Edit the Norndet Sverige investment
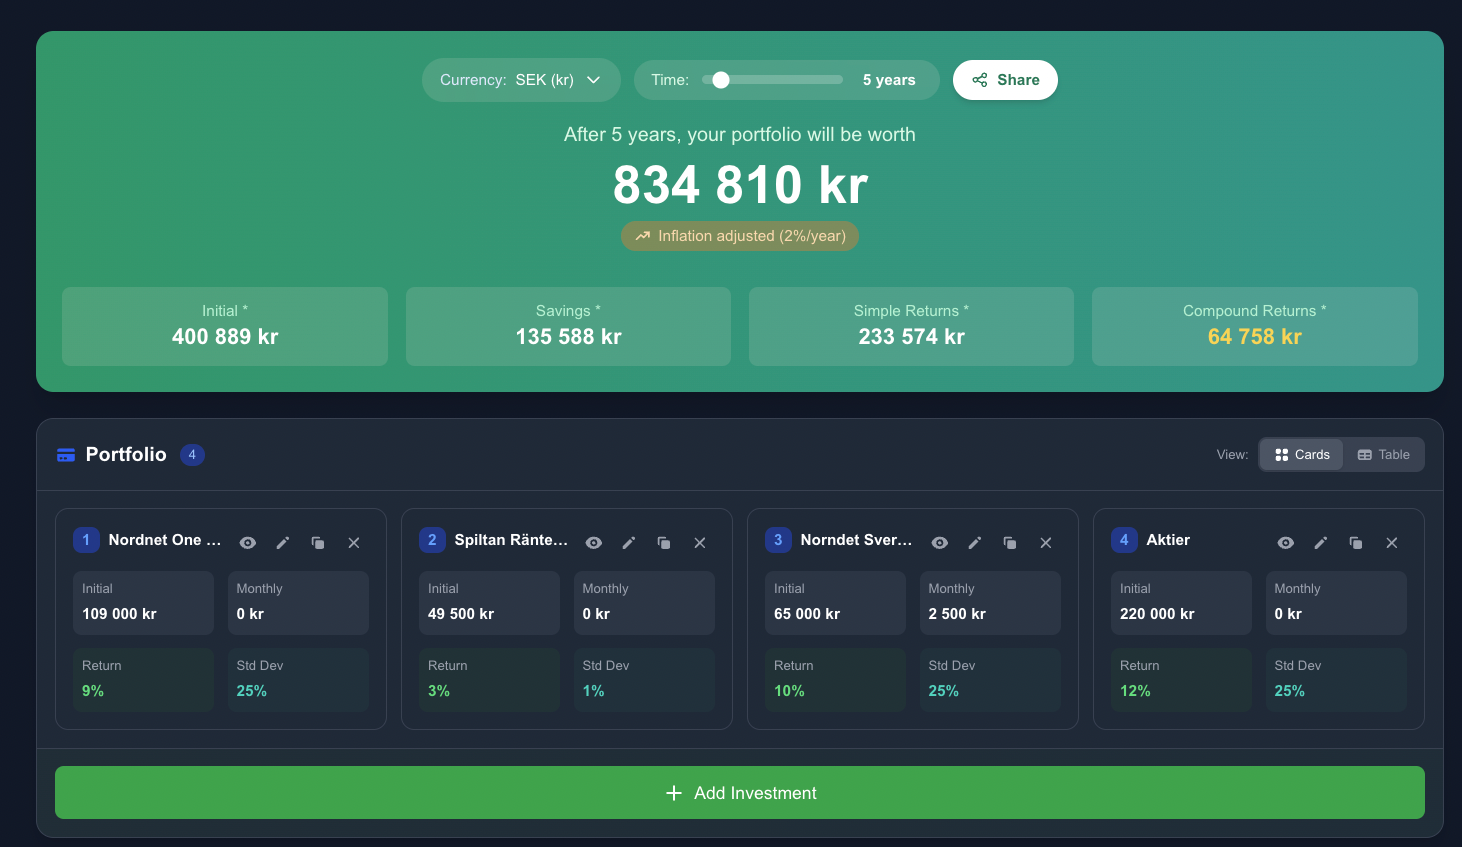Image resolution: width=1462 pixels, height=847 pixels. point(975,542)
